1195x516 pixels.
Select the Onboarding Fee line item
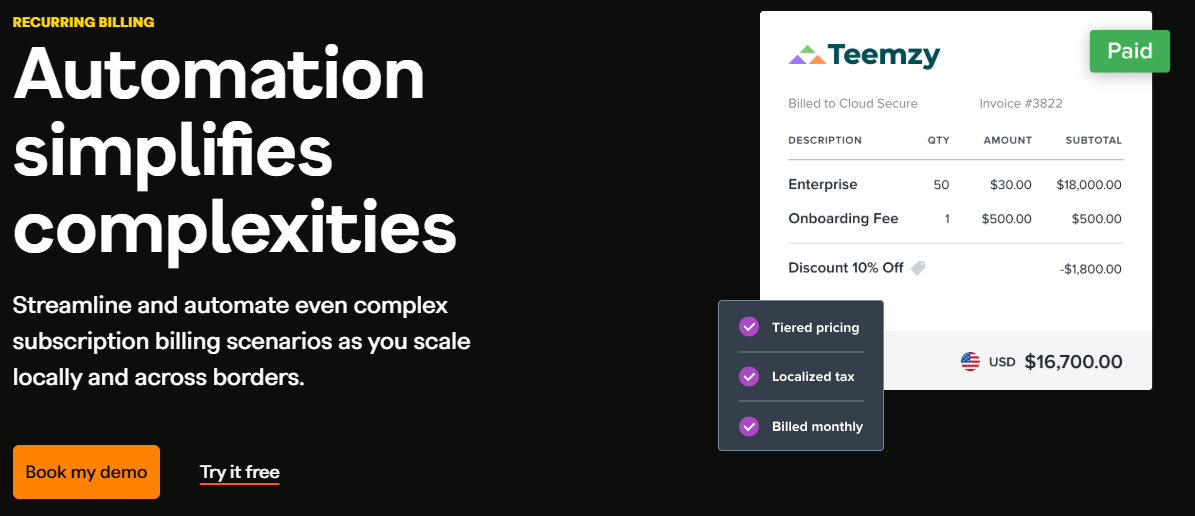point(955,219)
